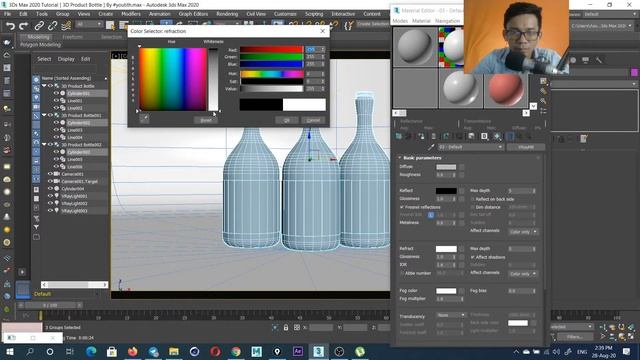Click the Fog color swatch

click(x=446, y=291)
